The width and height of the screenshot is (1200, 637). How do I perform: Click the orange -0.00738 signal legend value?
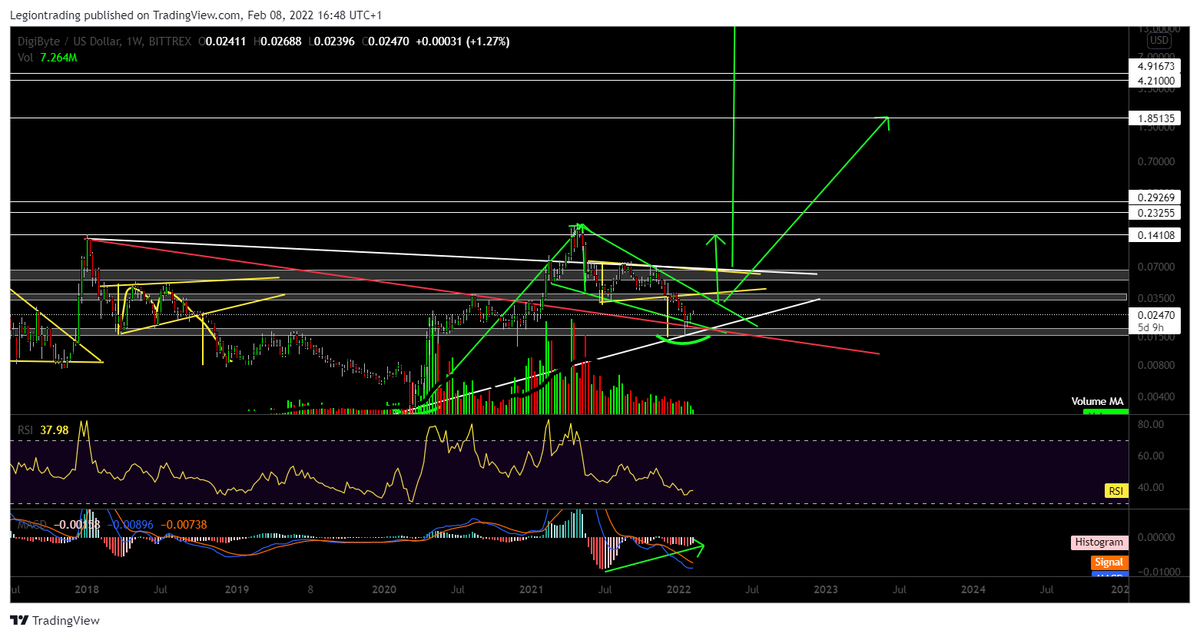tap(183, 524)
